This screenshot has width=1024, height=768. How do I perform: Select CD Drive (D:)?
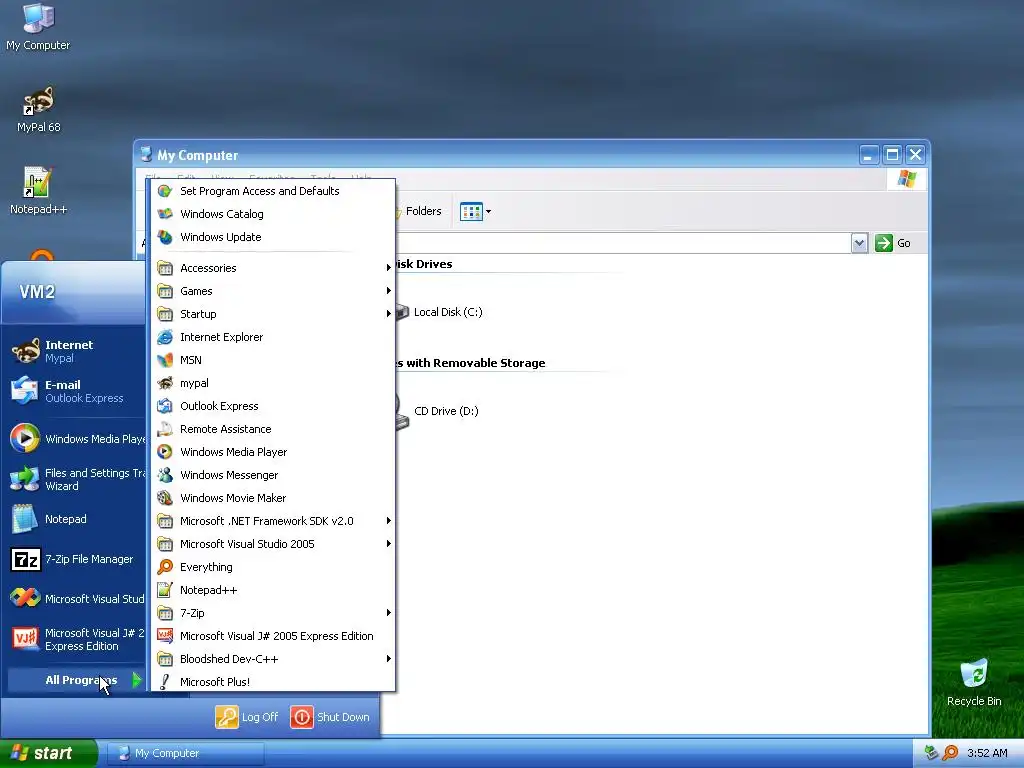pyautogui.click(x=436, y=411)
